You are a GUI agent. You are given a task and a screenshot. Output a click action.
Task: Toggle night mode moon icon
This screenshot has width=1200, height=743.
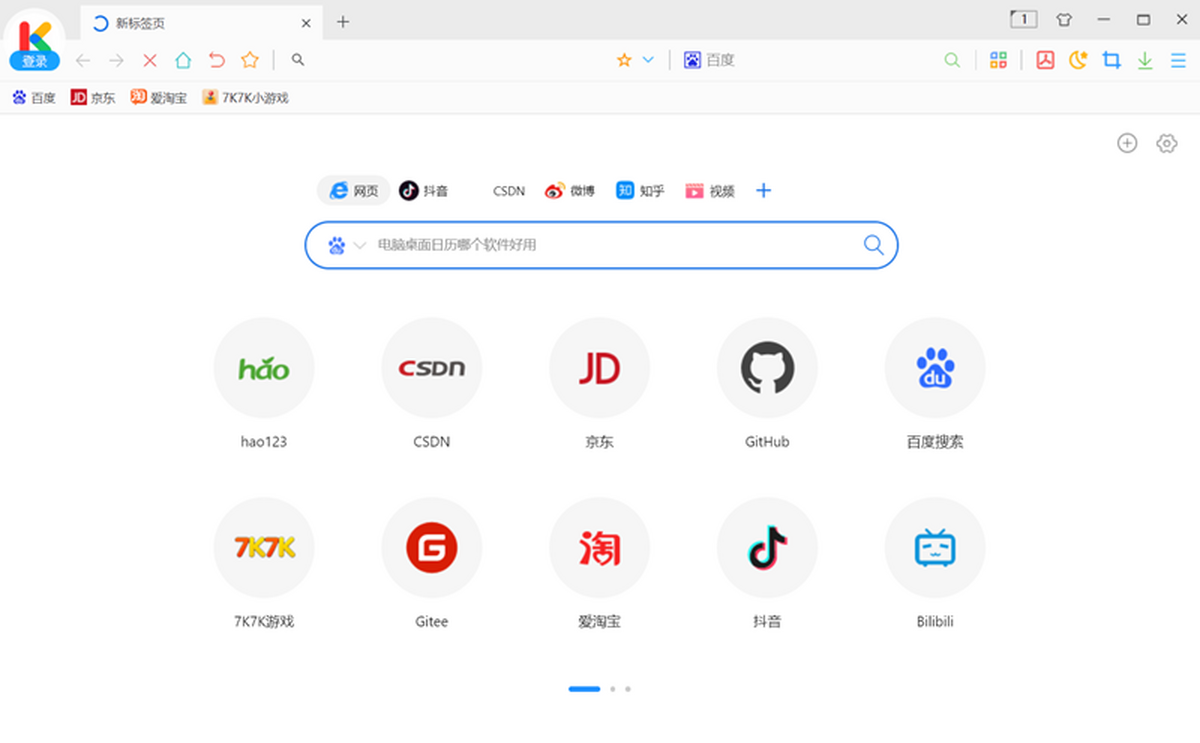click(x=1078, y=60)
